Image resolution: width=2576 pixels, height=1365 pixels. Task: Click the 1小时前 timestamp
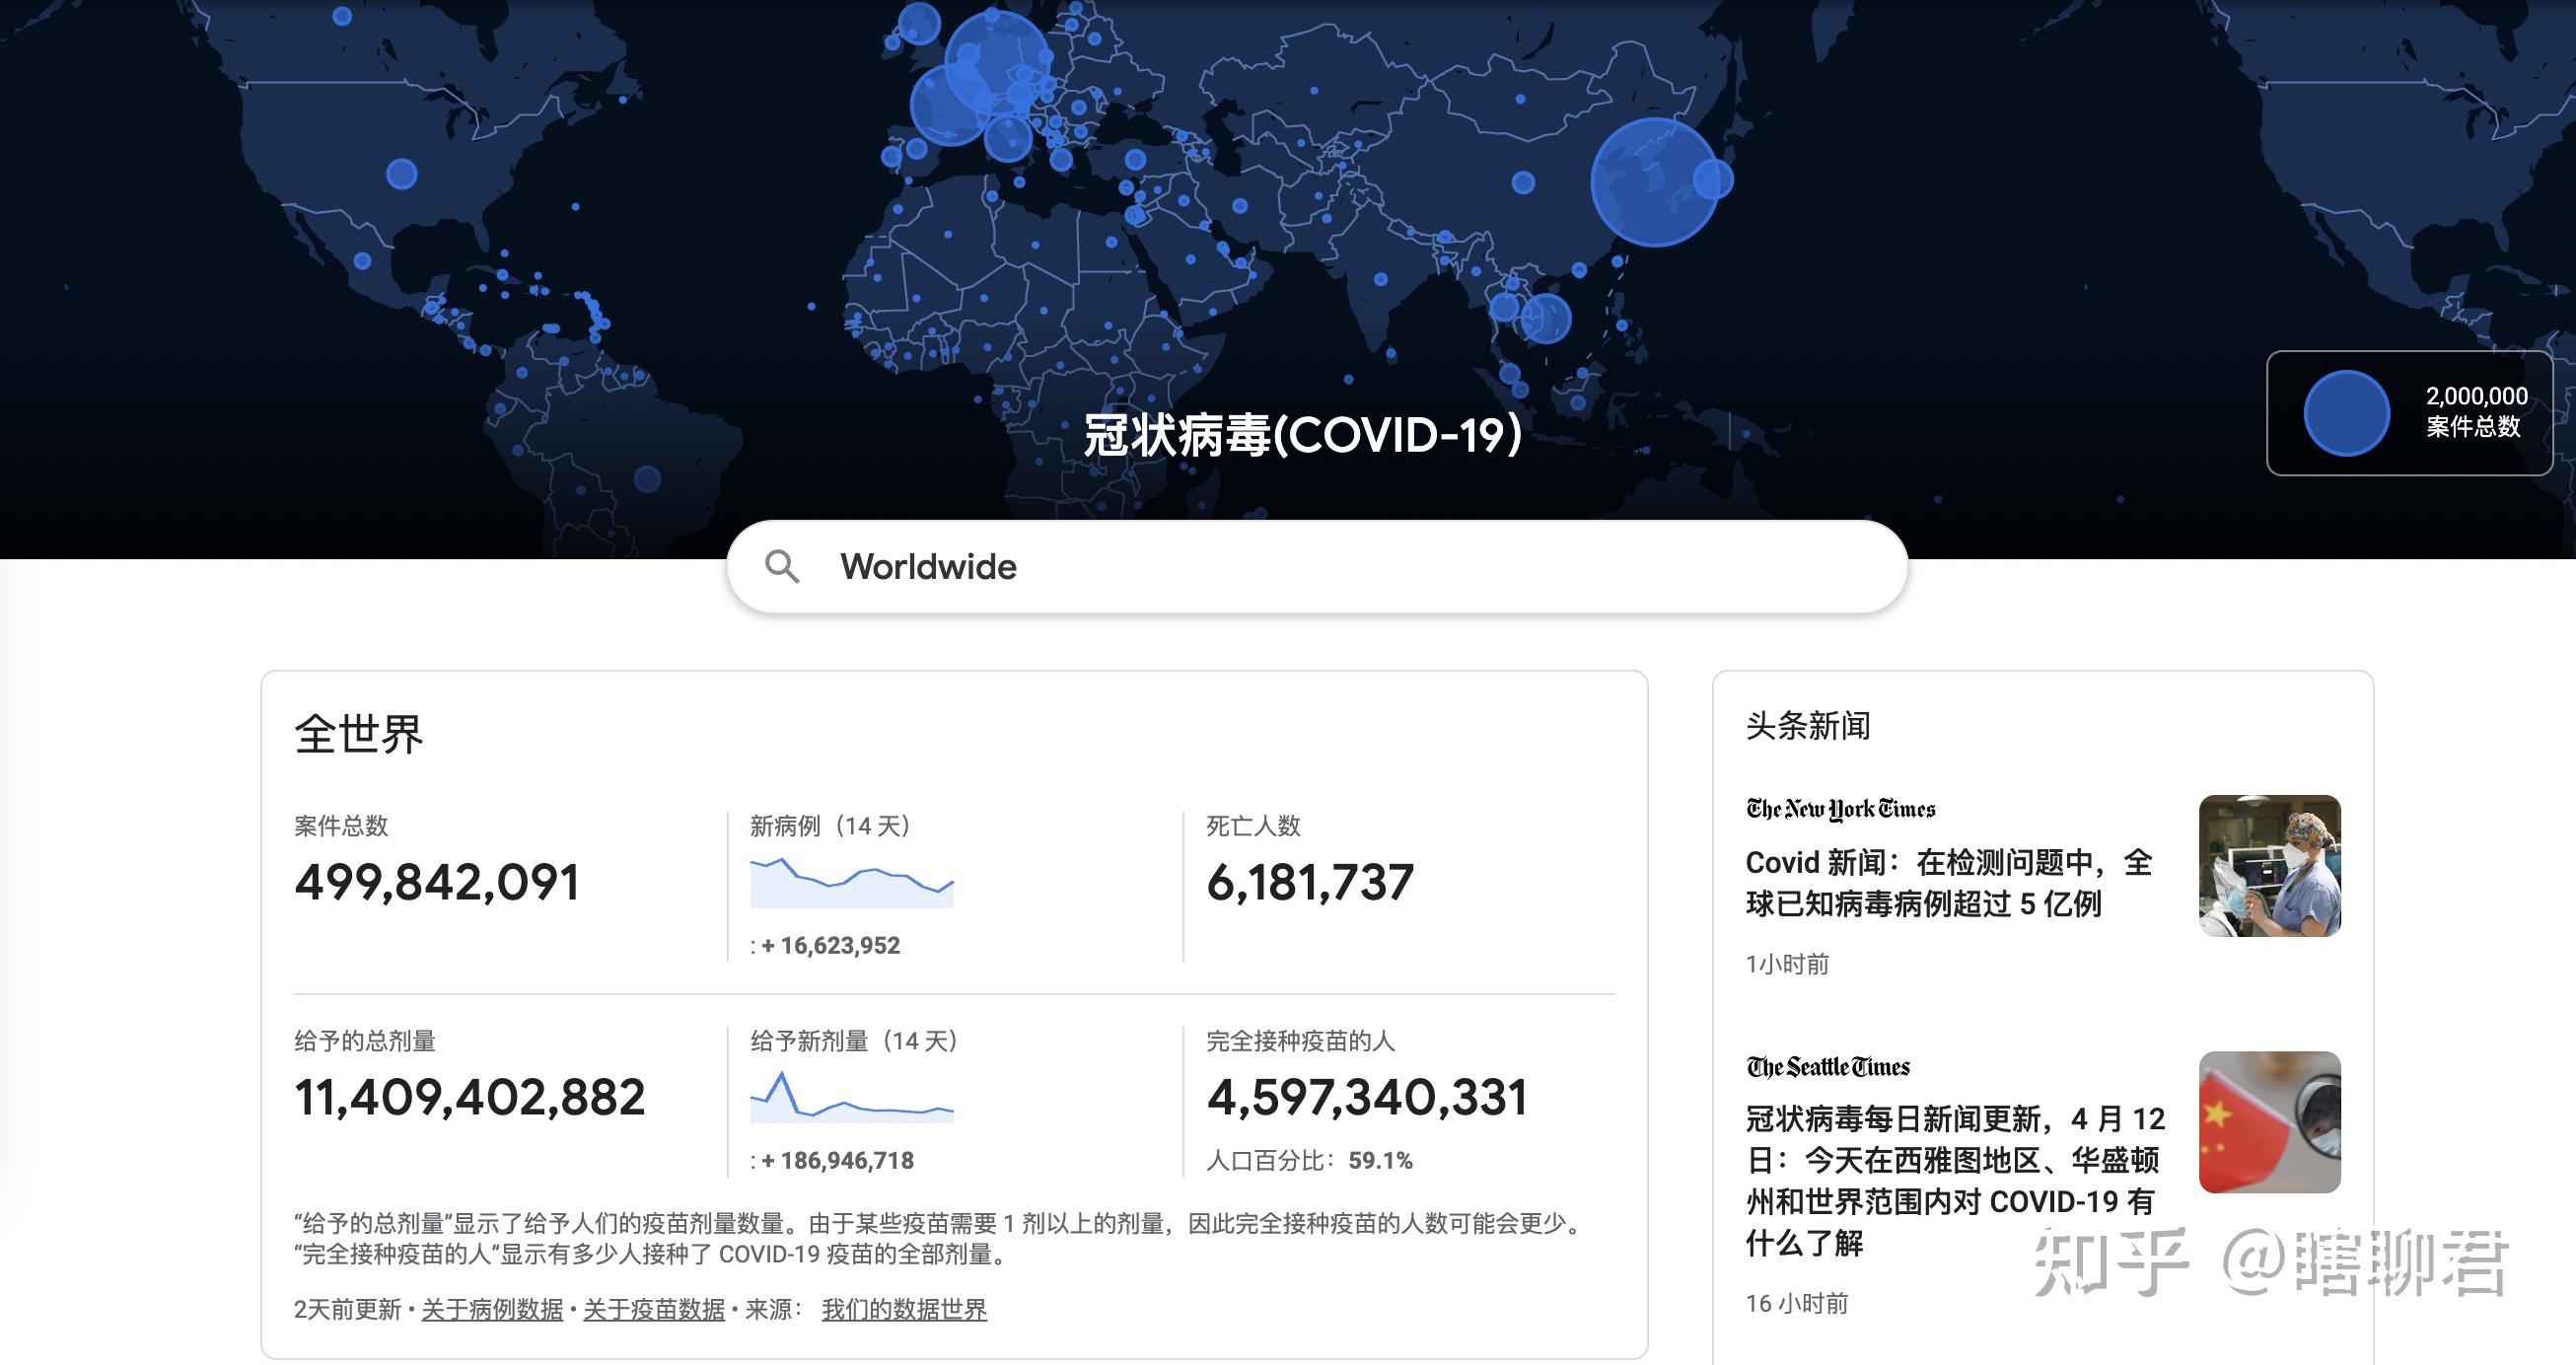[x=1787, y=963]
